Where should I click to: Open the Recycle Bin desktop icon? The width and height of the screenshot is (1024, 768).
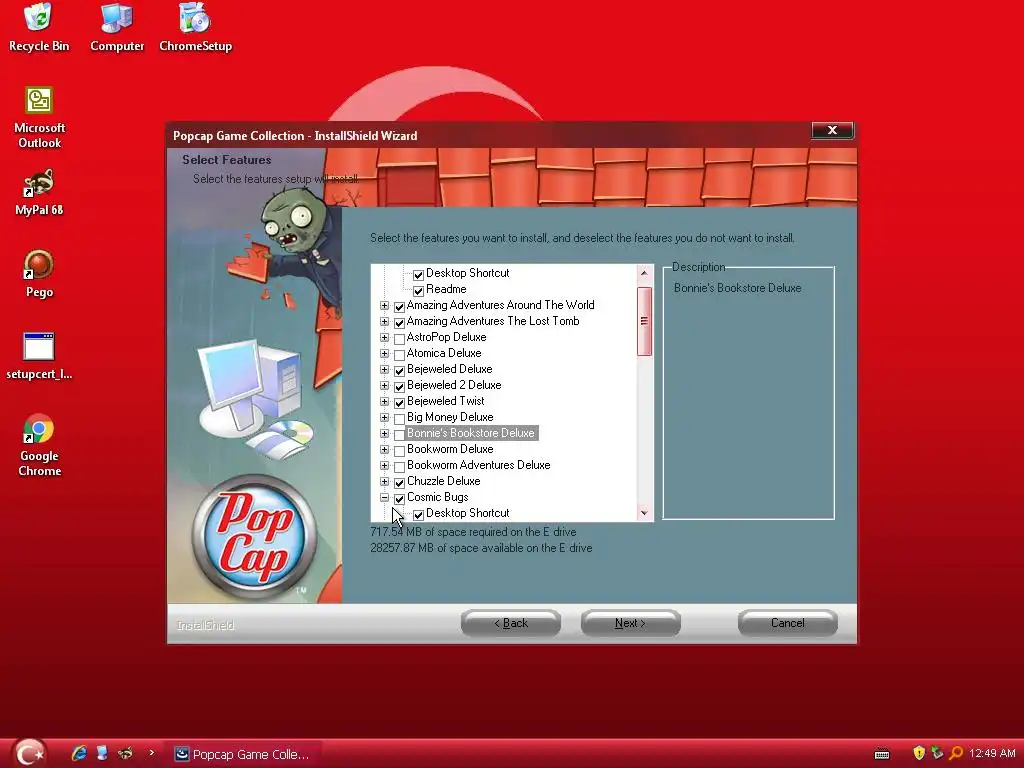point(39,27)
